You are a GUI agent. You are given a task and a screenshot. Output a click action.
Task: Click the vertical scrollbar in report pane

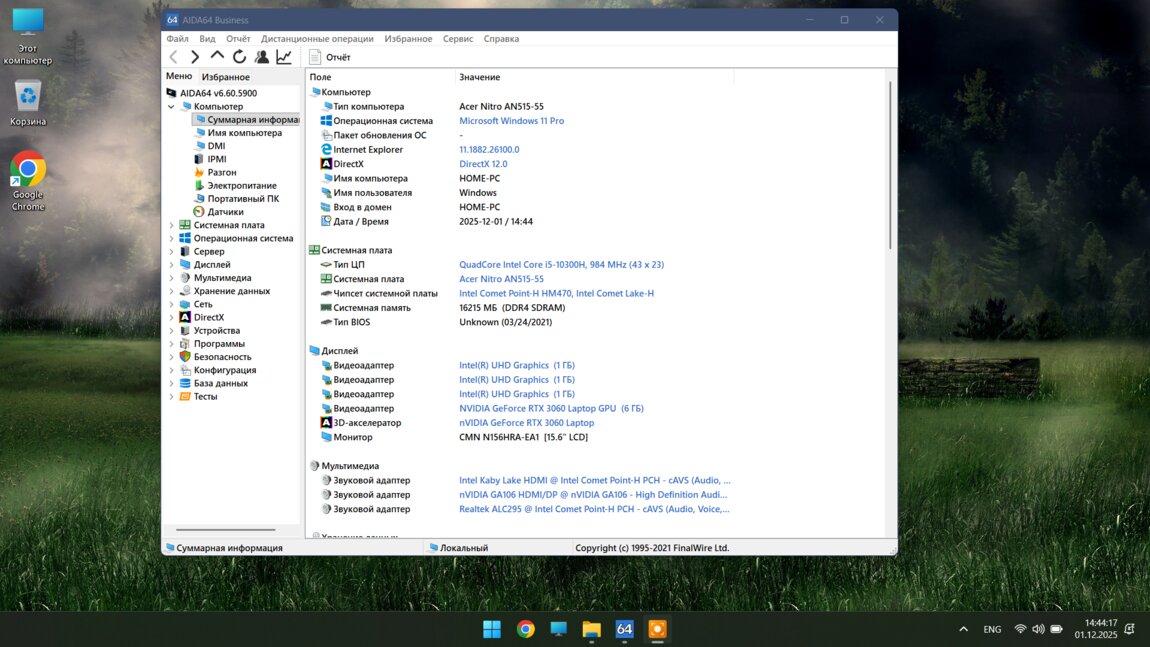pos(889,165)
